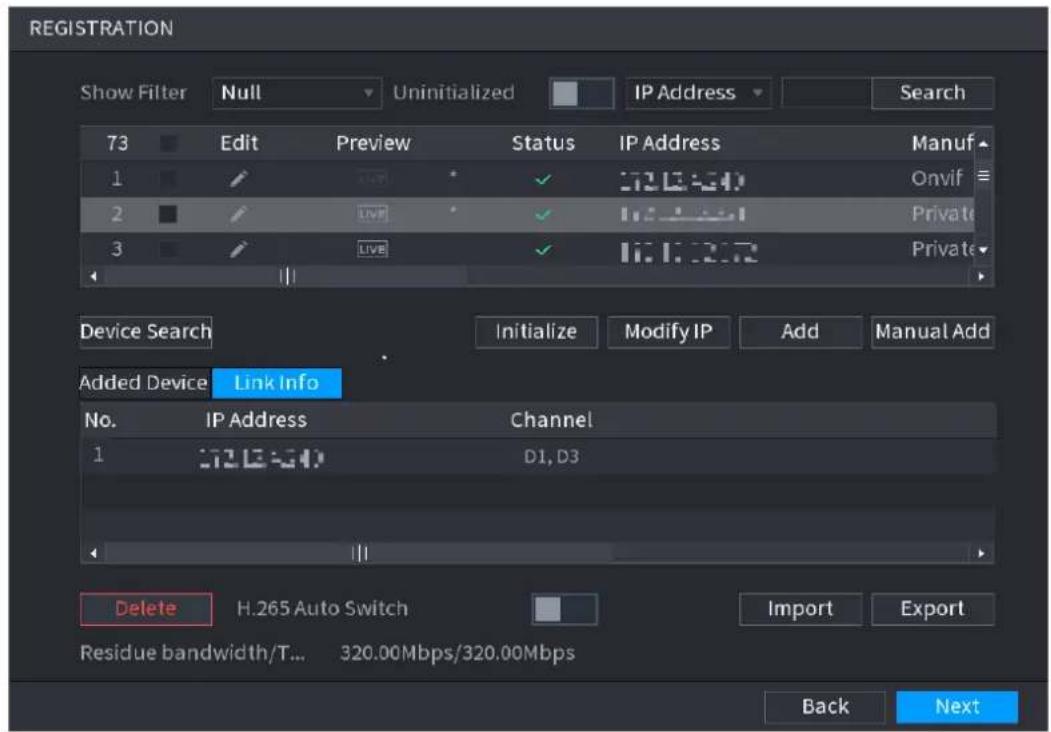Click the Manual Add button
1051x732 pixels.
tap(932, 332)
